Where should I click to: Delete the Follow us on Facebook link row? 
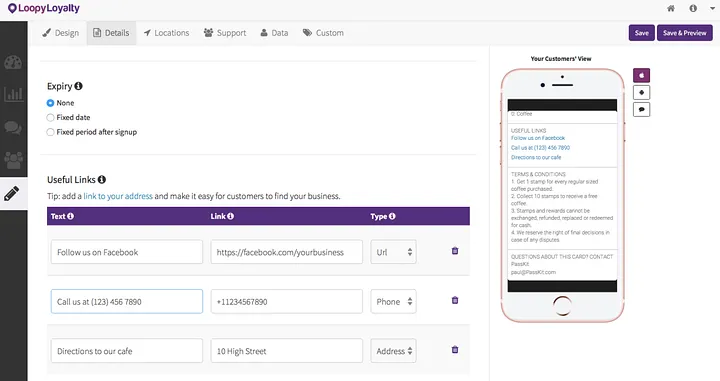click(x=455, y=251)
